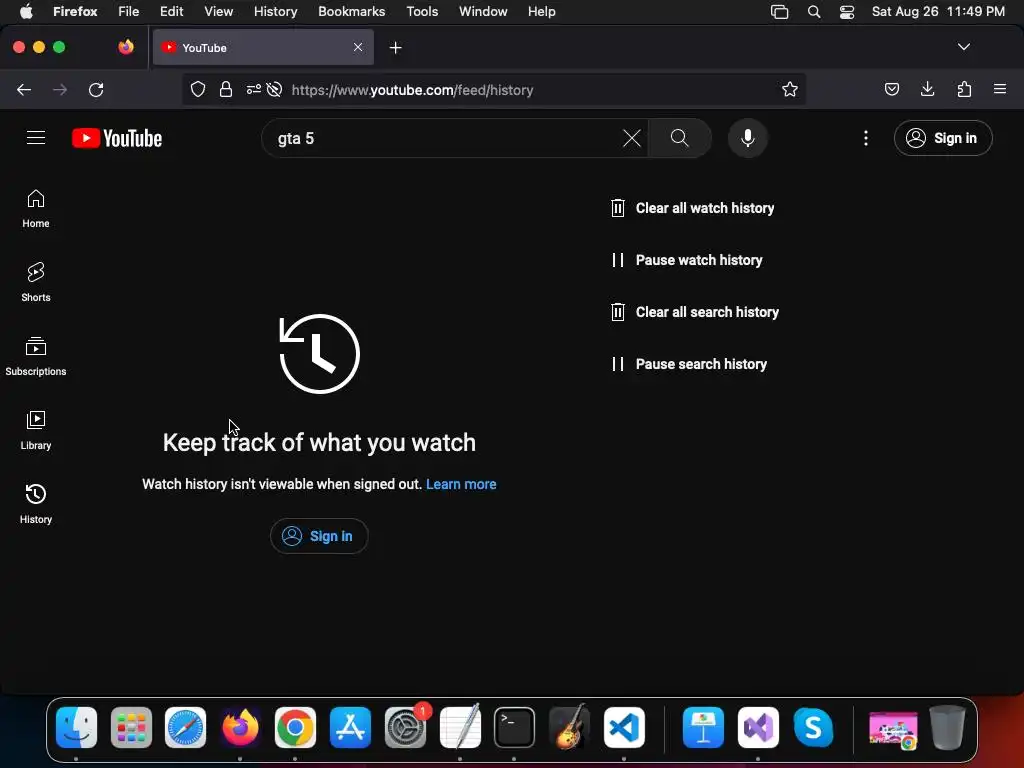
Task: Open the Window menu
Action: click(483, 12)
